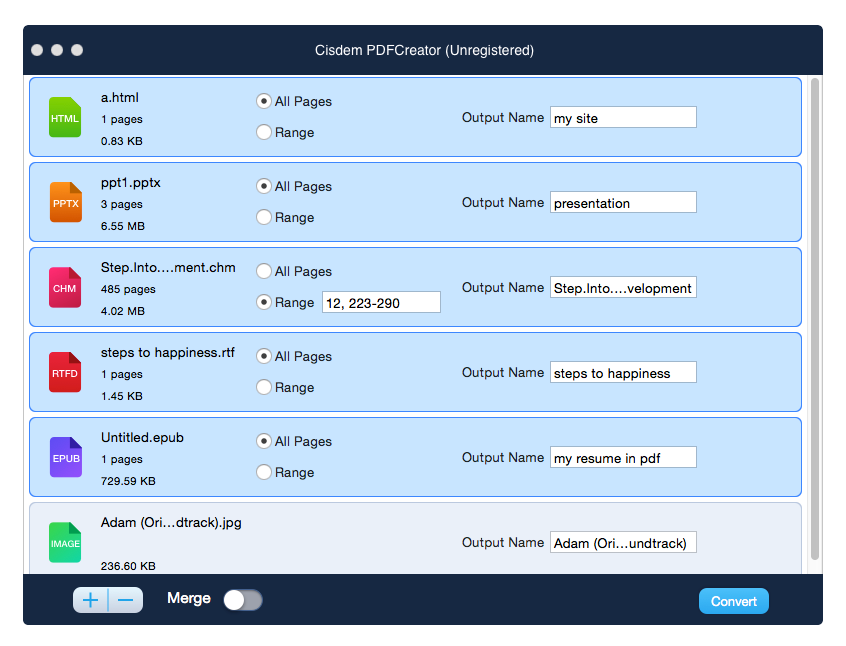846x646 pixels.
Task: Click the "0.83 KB" size label
Action: pyautogui.click(x=122, y=141)
